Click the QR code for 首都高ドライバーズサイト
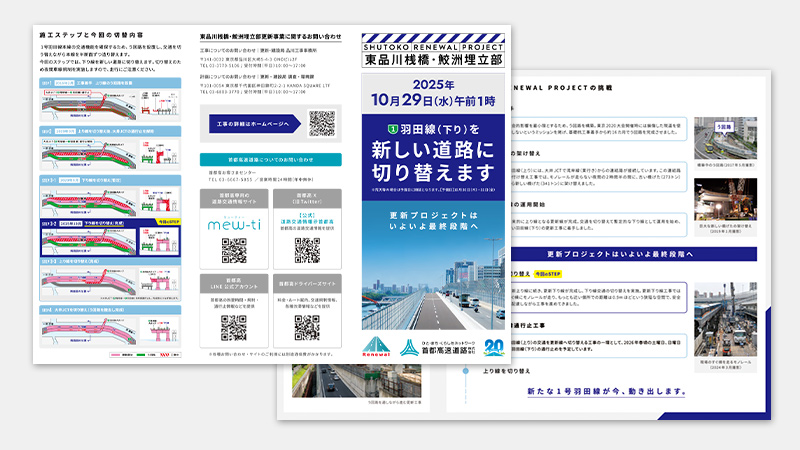Viewport: 800px width, 450px height. click(309, 325)
